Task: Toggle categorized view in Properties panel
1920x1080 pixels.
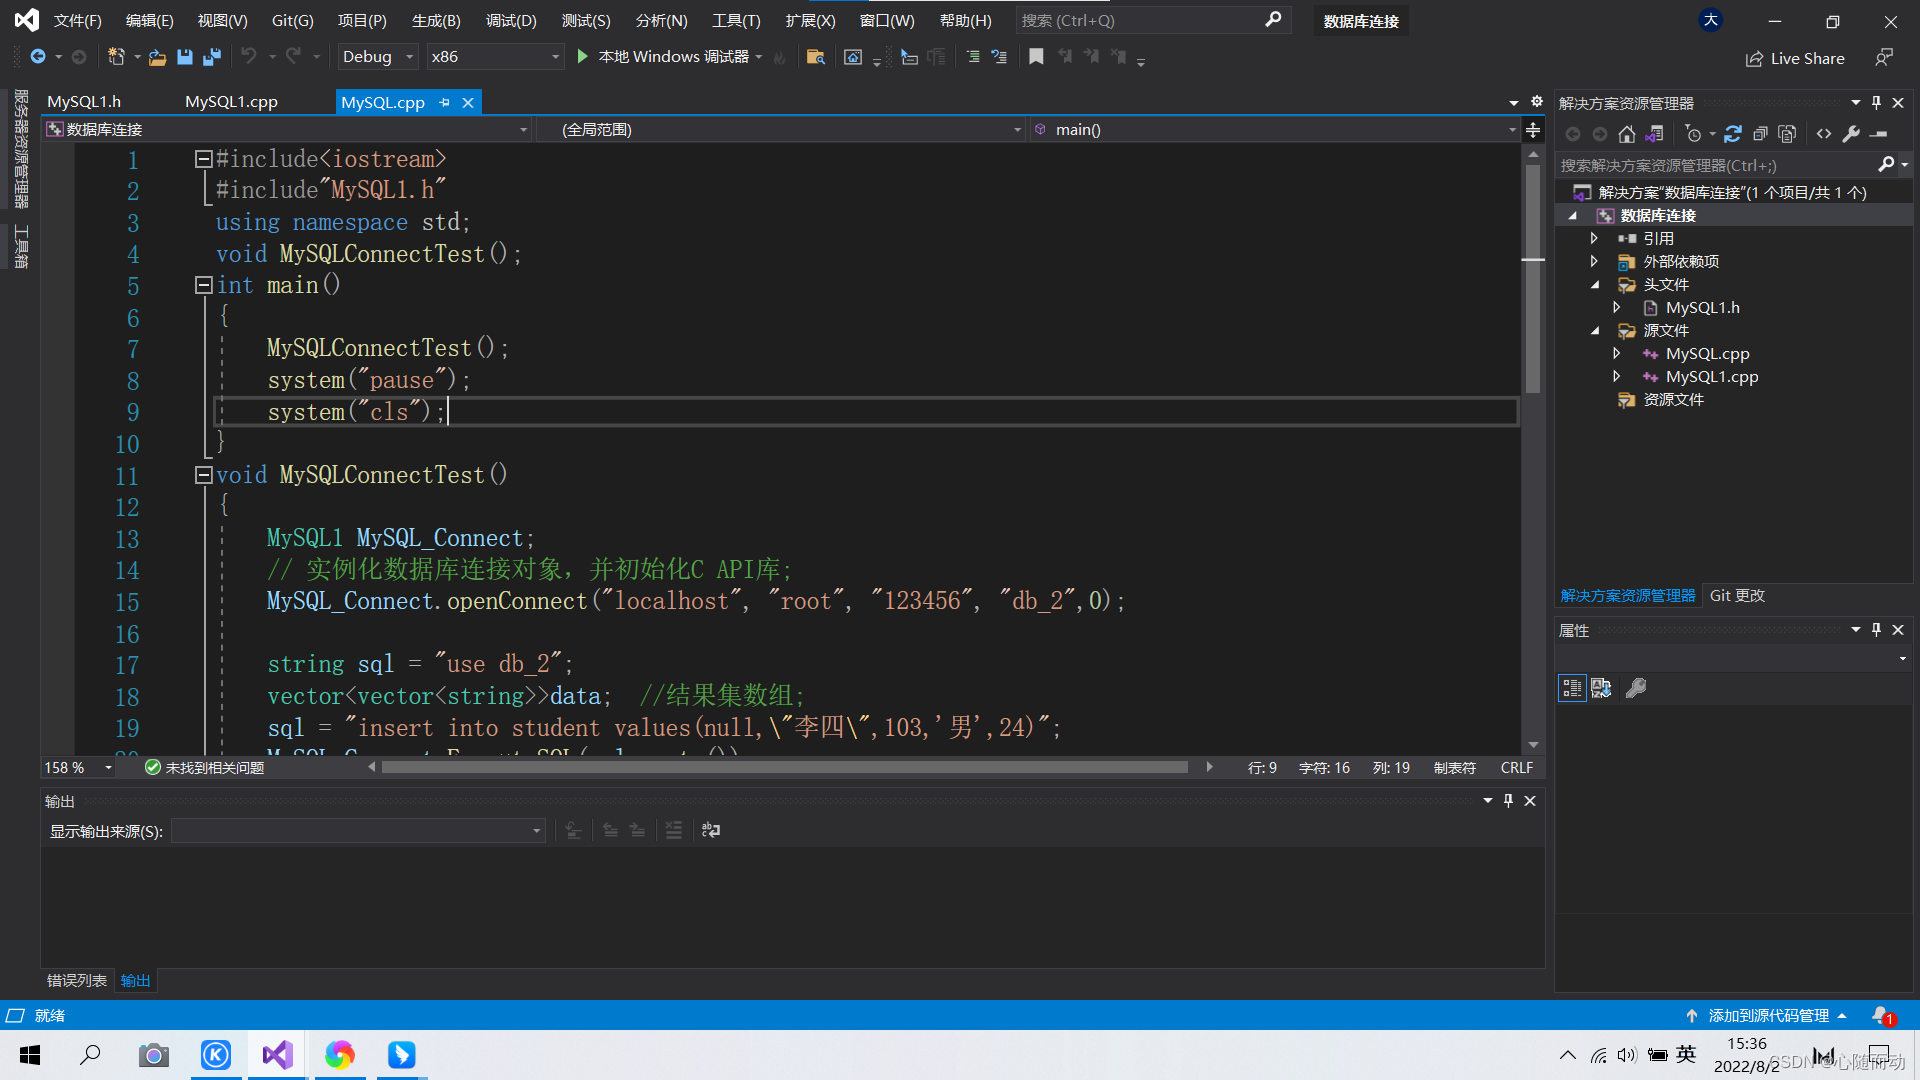Action: [1572, 688]
